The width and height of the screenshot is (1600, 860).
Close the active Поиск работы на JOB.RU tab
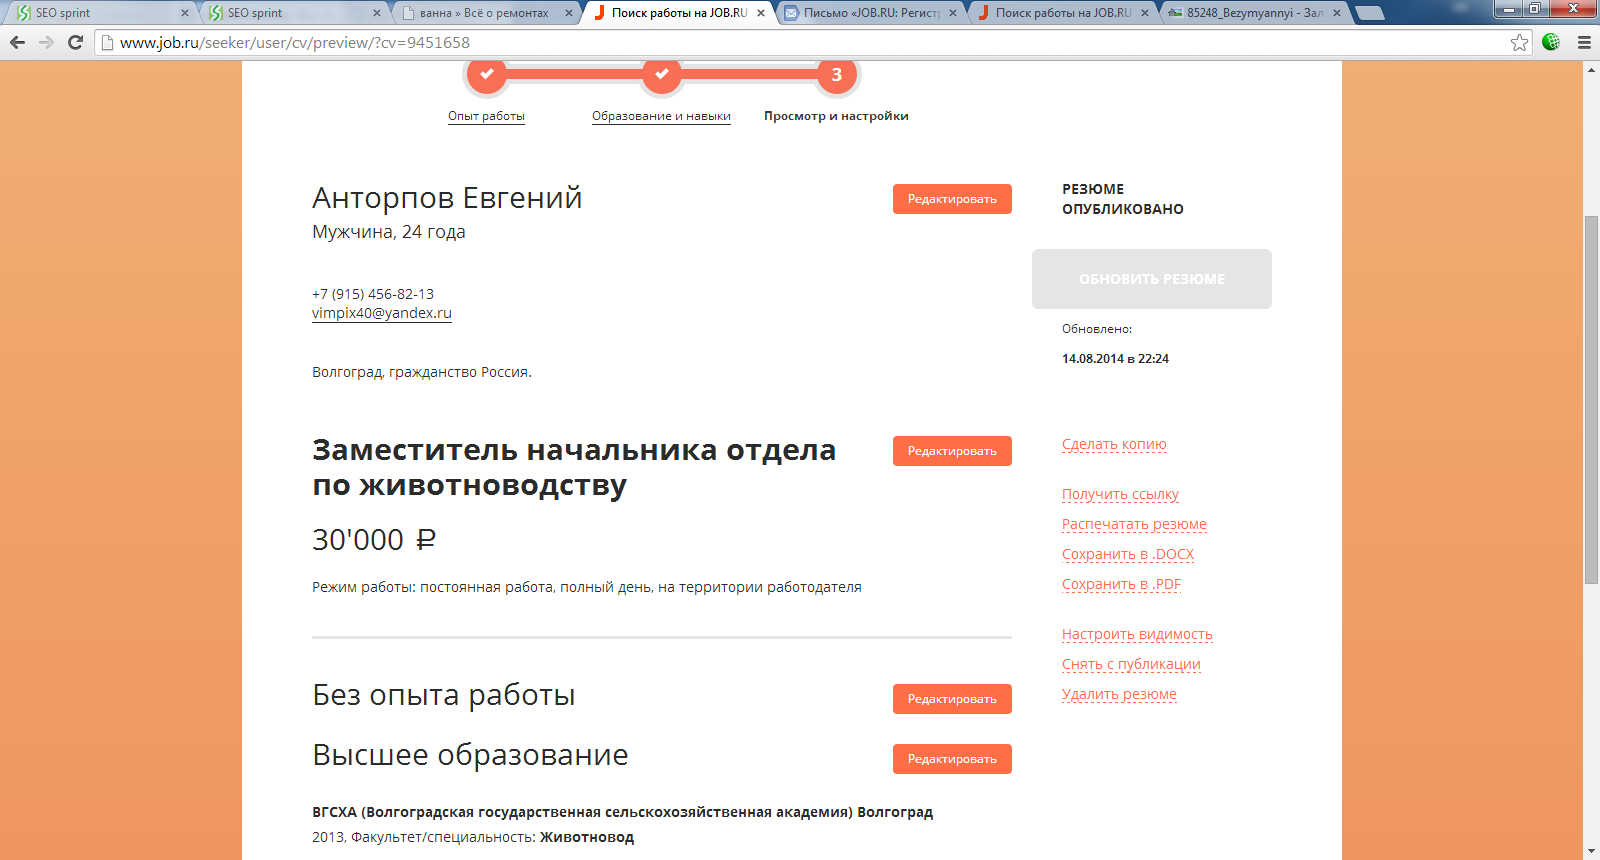tap(761, 13)
